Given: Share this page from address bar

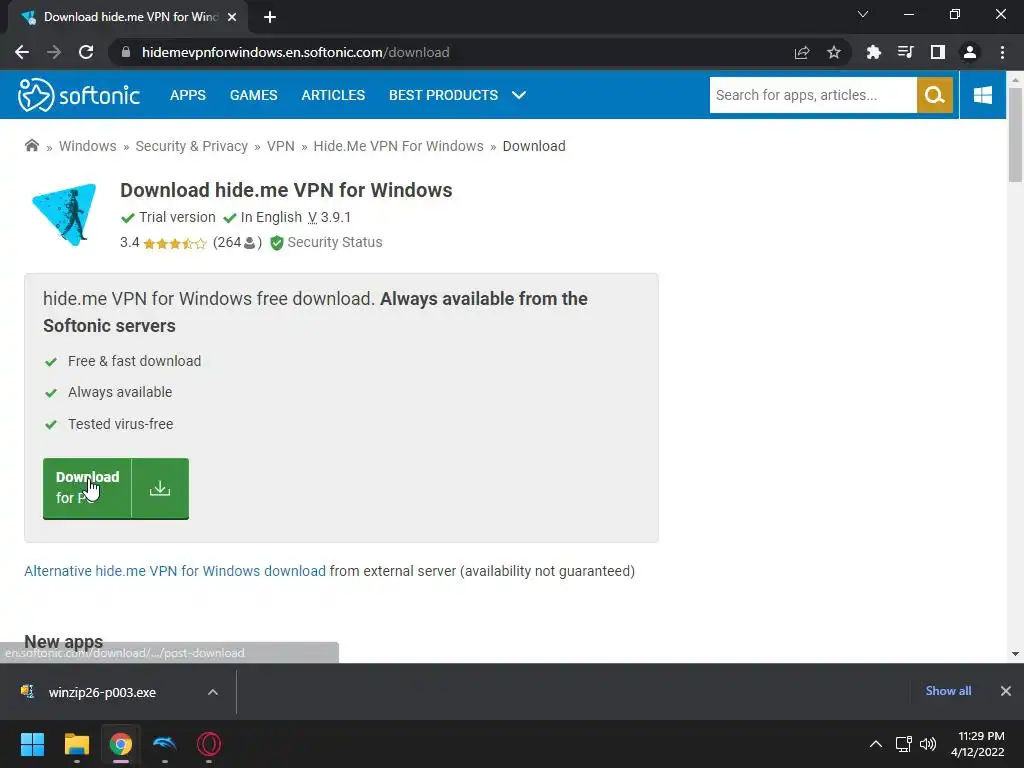Looking at the screenshot, I should click(x=802, y=52).
